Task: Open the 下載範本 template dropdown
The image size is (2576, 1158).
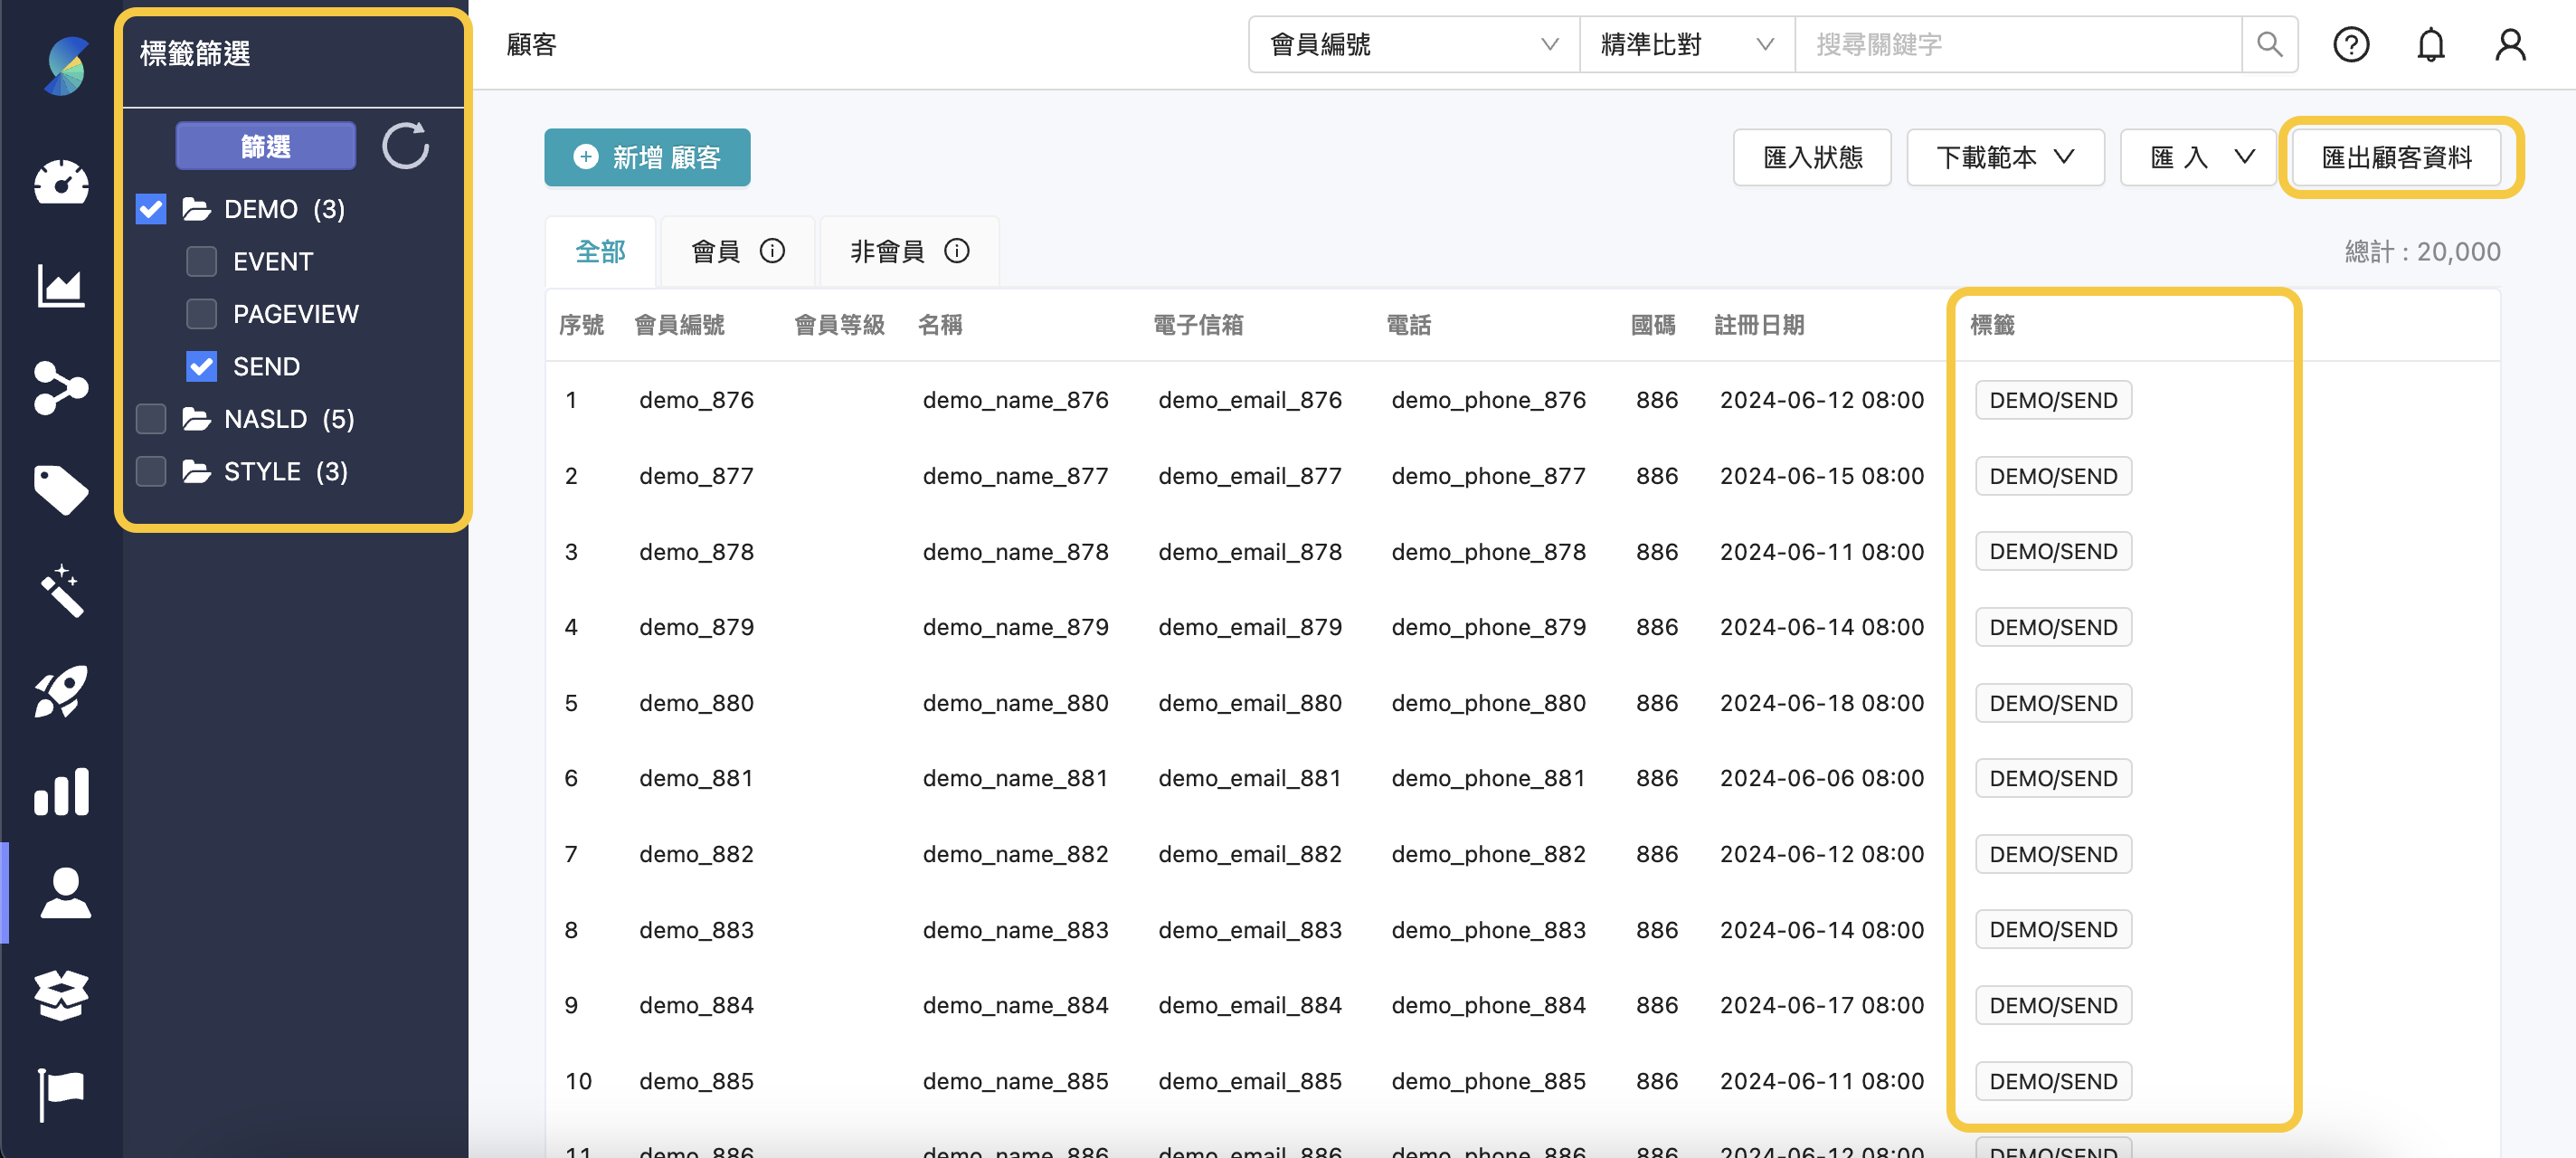Action: click(2005, 157)
